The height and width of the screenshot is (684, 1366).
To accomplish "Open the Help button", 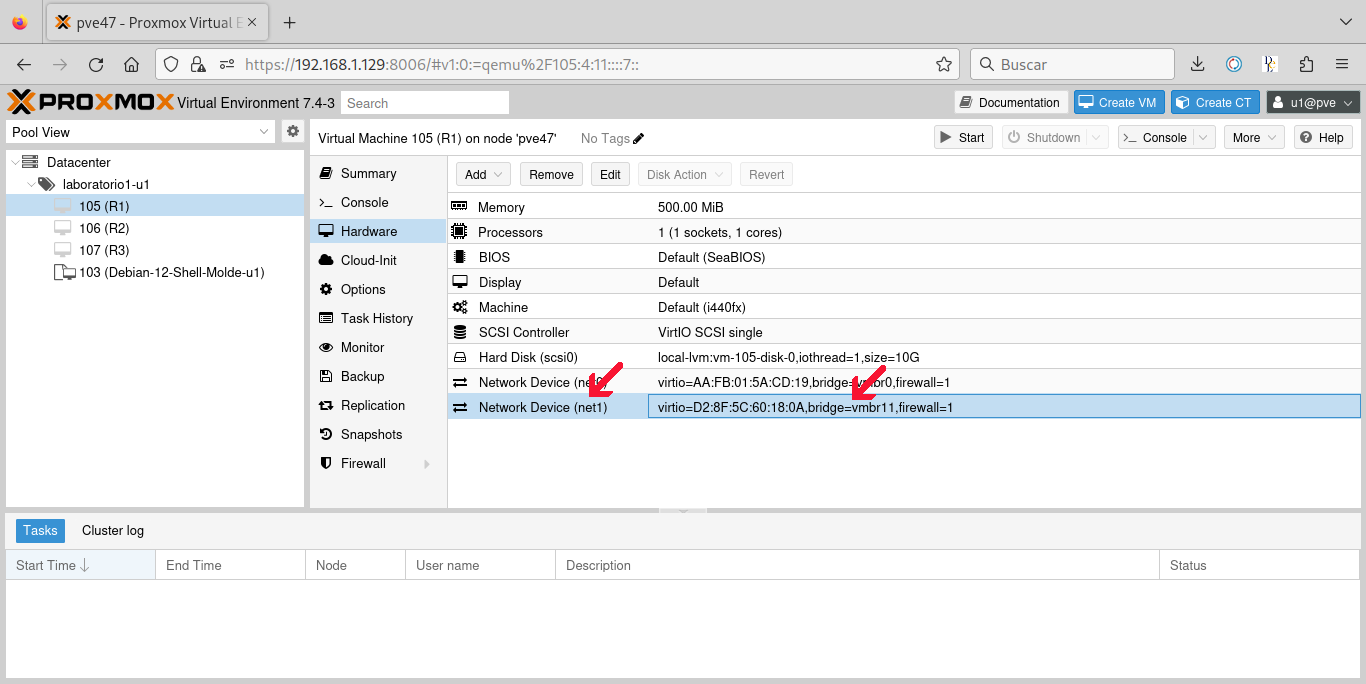I will pyautogui.click(x=1323, y=138).
